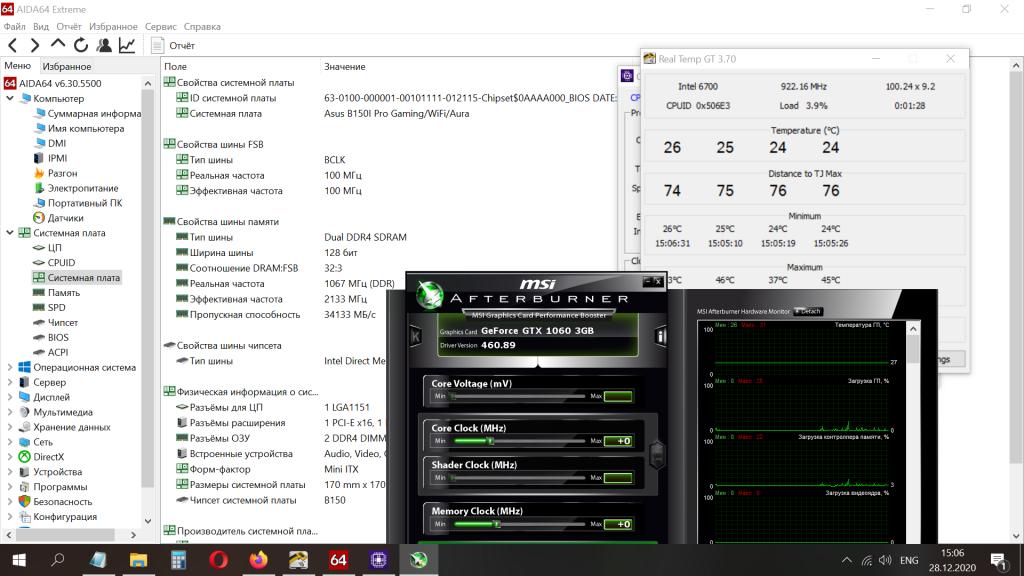Open Firefox from the taskbar
Screen dimensions: 1024x576
click(x=259, y=560)
